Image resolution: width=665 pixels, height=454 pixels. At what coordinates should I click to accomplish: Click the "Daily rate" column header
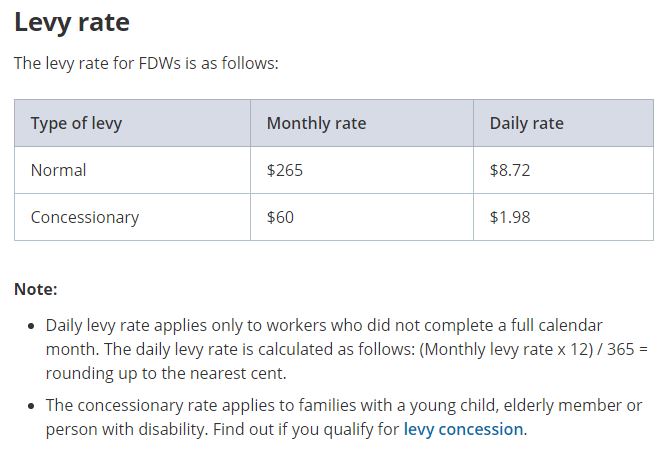(x=526, y=124)
